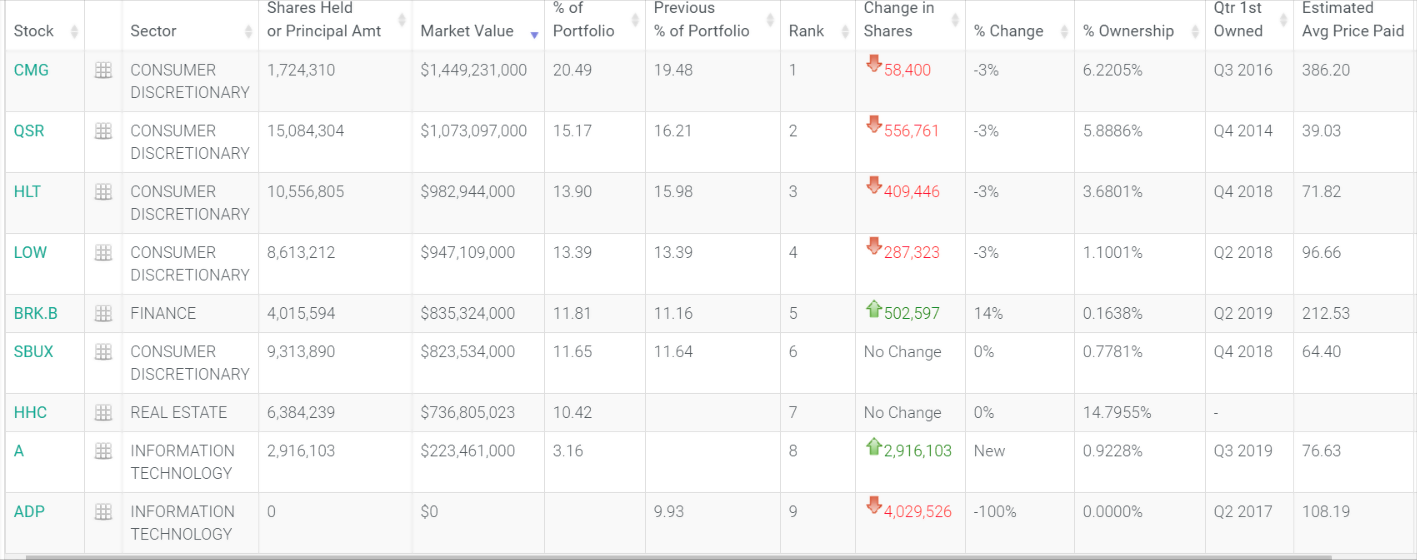Sort by the % Change column header

click(x=1008, y=31)
